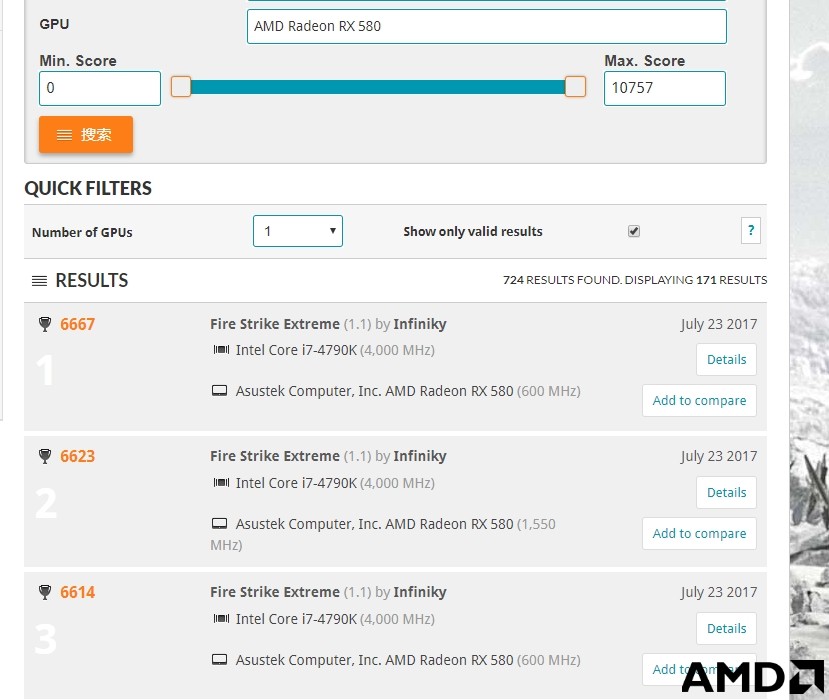Open the Number of GPUs dropdown

298,231
